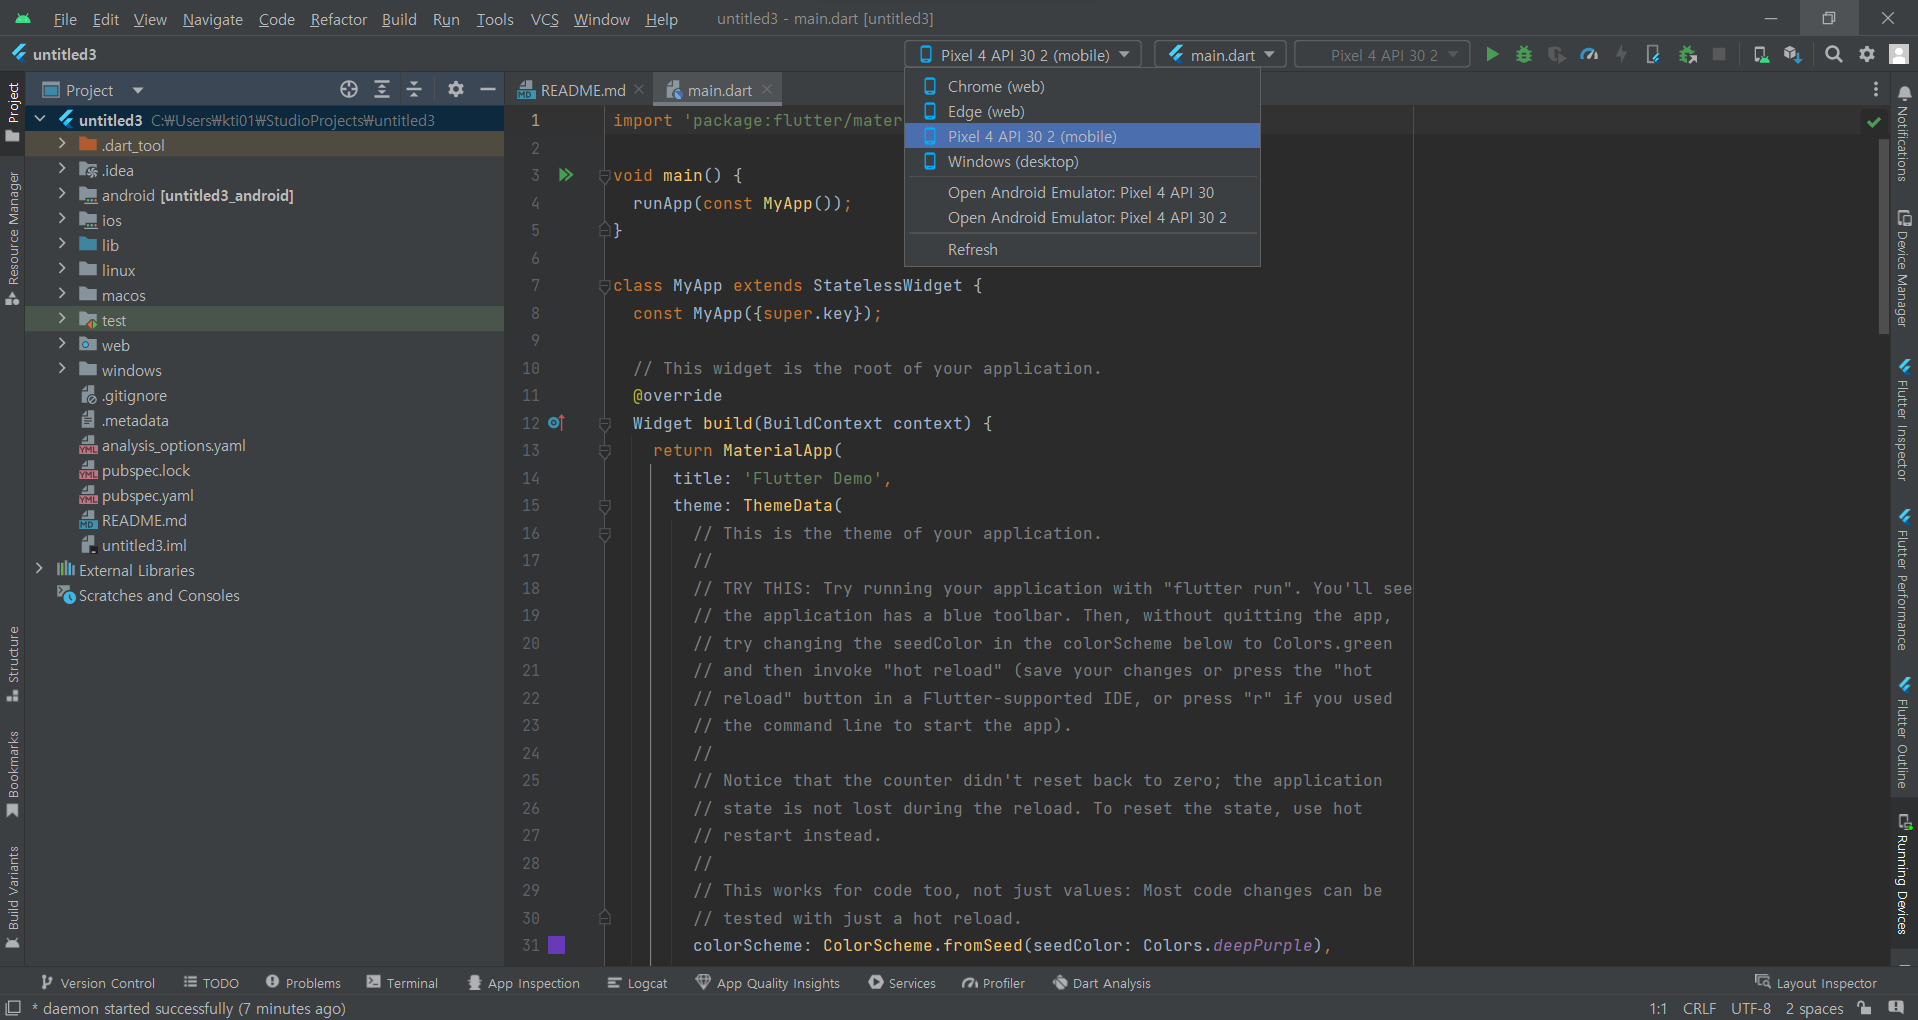Expand the lib folder
This screenshot has height=1020, width=1918.
tap(62, 245)
